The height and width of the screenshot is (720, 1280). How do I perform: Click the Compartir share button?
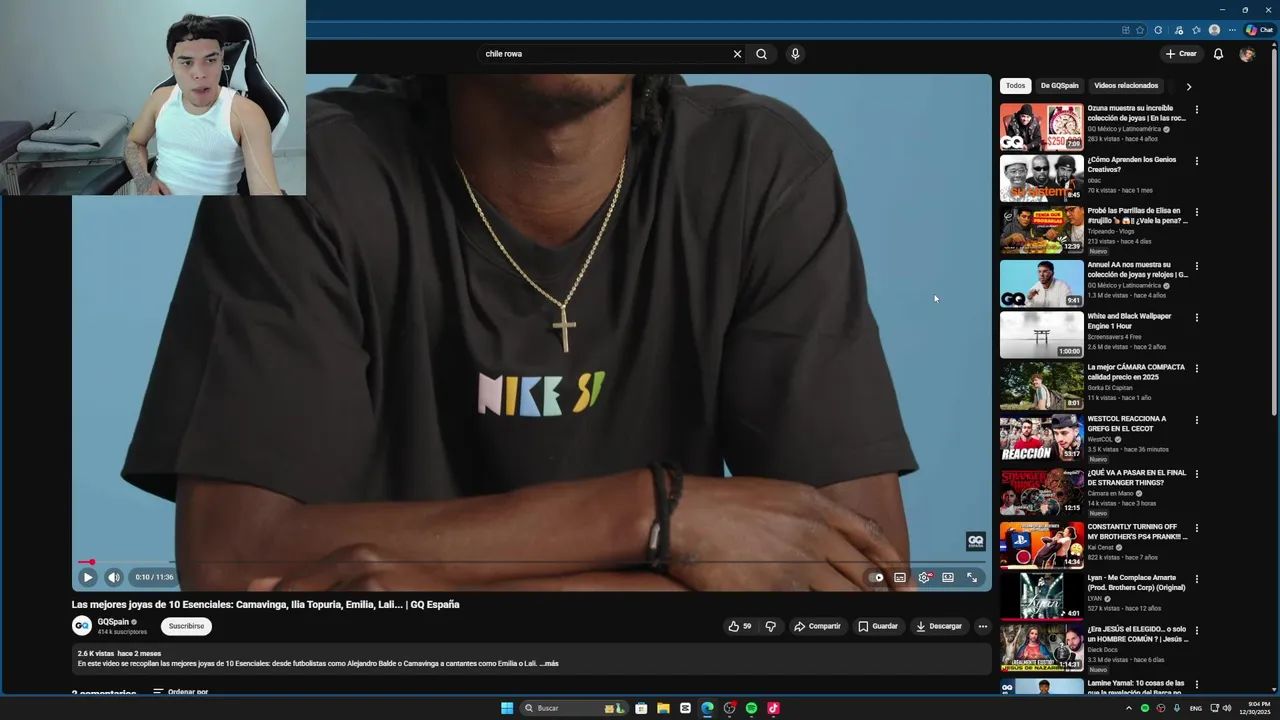click(x=817, y=626)
